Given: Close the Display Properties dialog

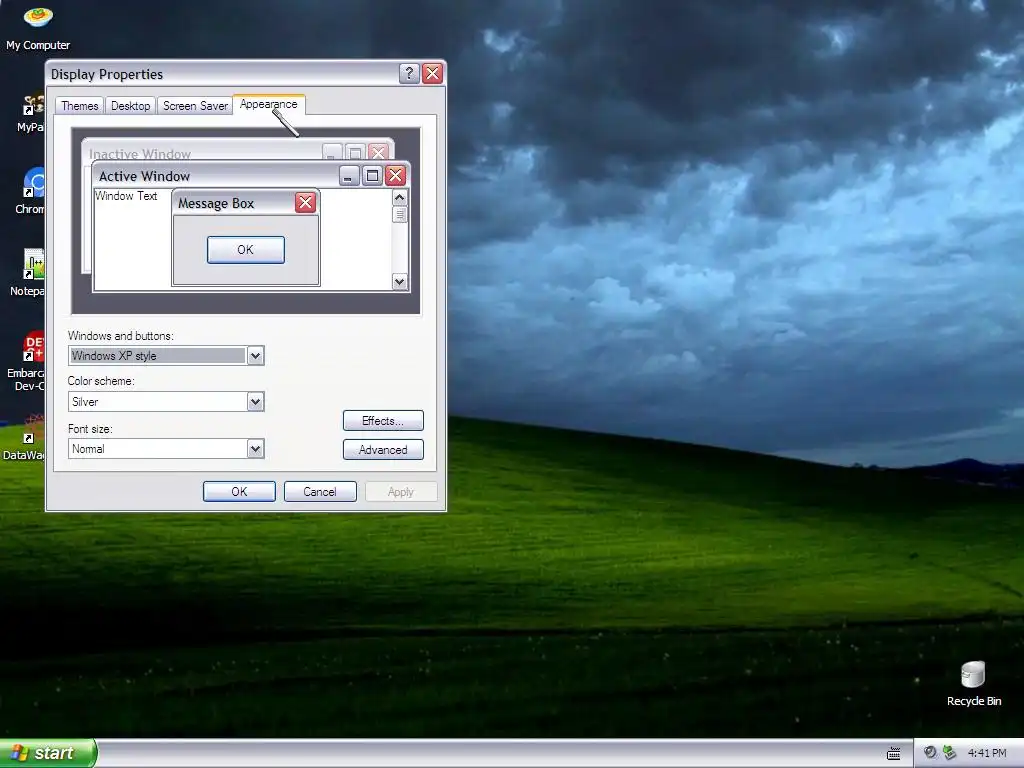Looking at the screenshot, I should click(432, 73).
